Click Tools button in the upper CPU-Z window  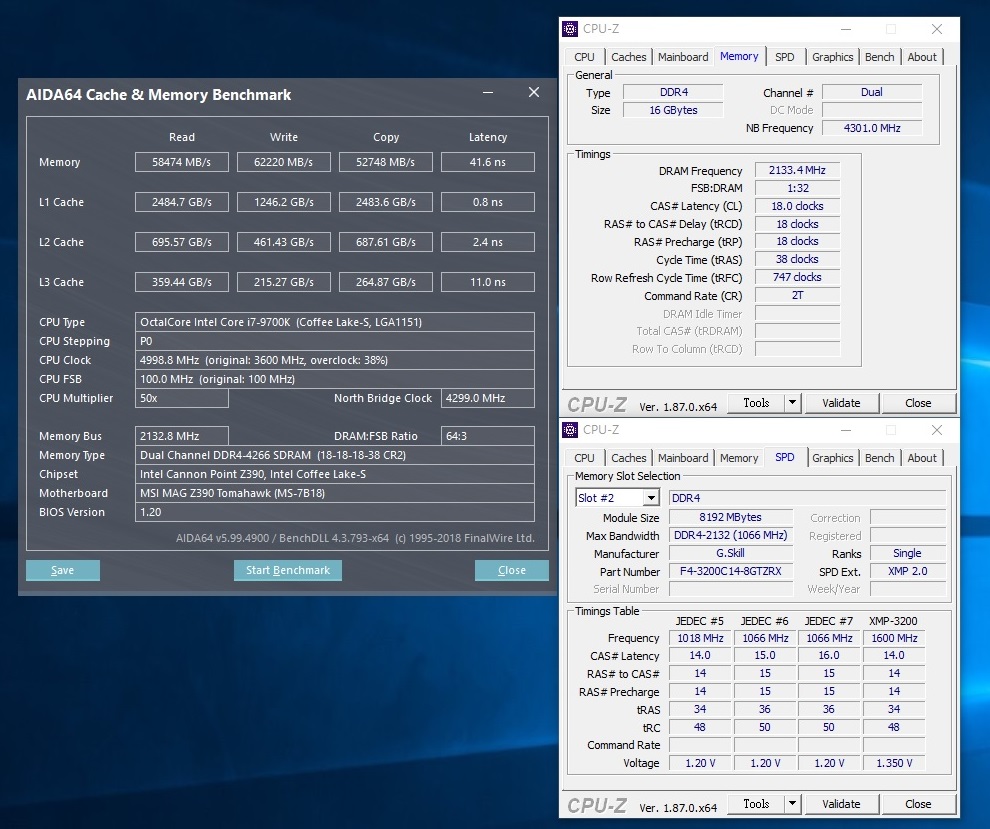[x=756, y=403]
